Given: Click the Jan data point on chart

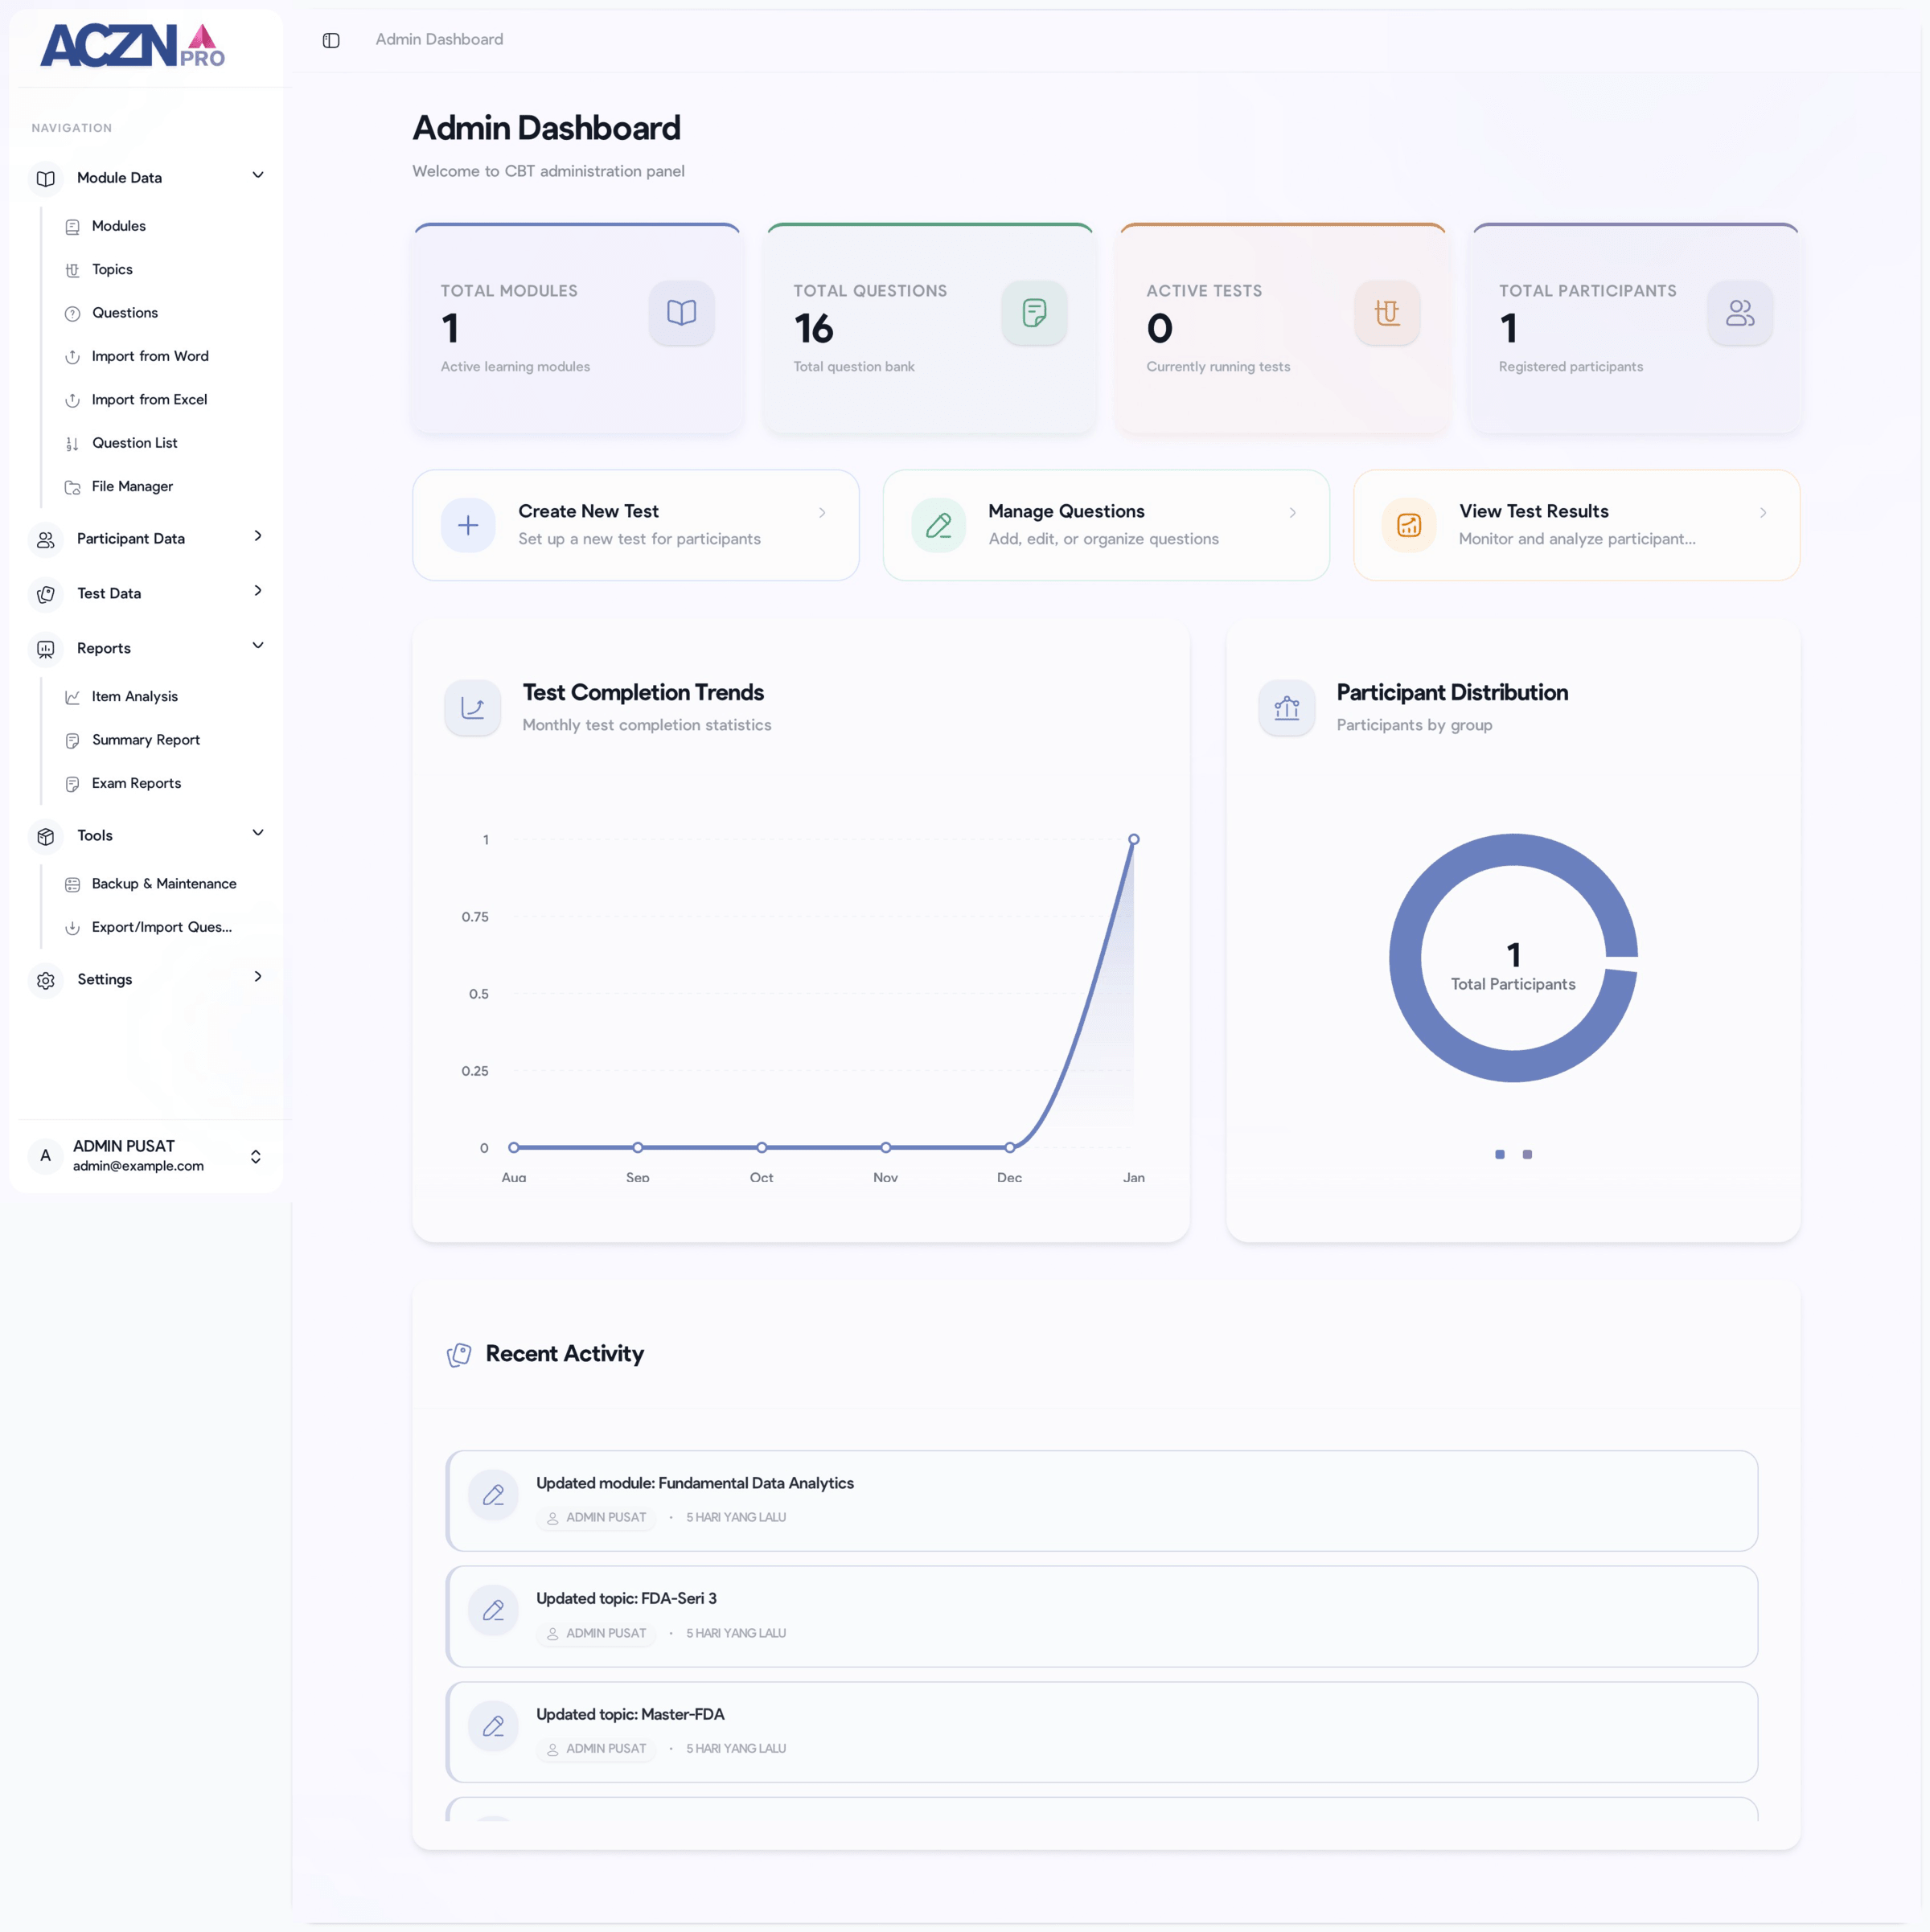Looking at the screenshot, I should point(1133,839).
